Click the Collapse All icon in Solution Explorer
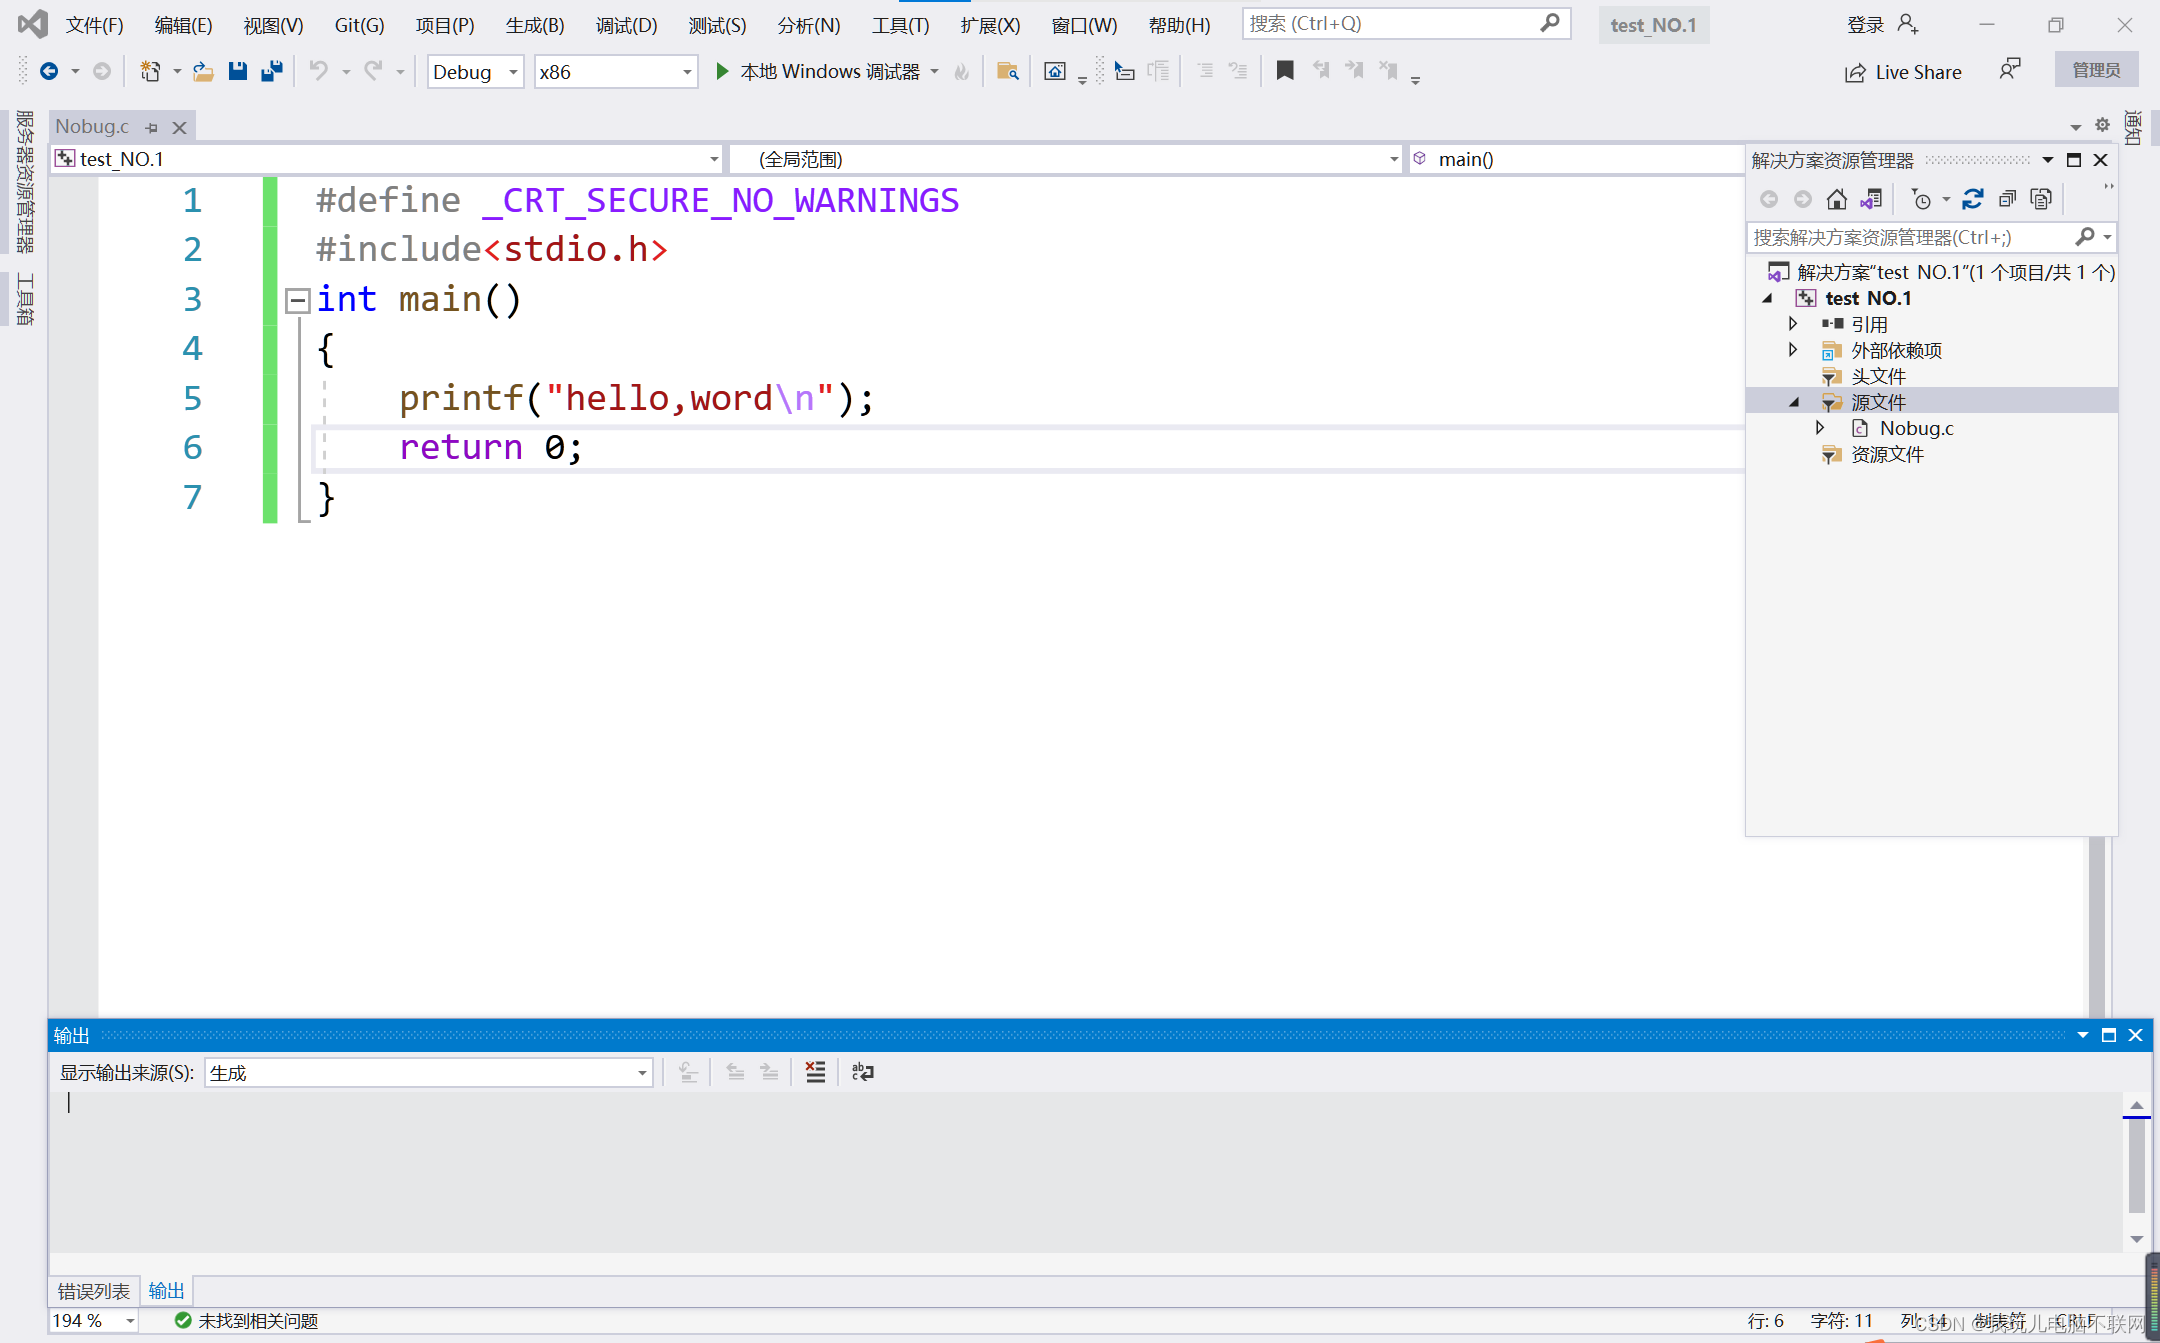The width and height of the screenshot is (2160, 1343). [2007, 199]
